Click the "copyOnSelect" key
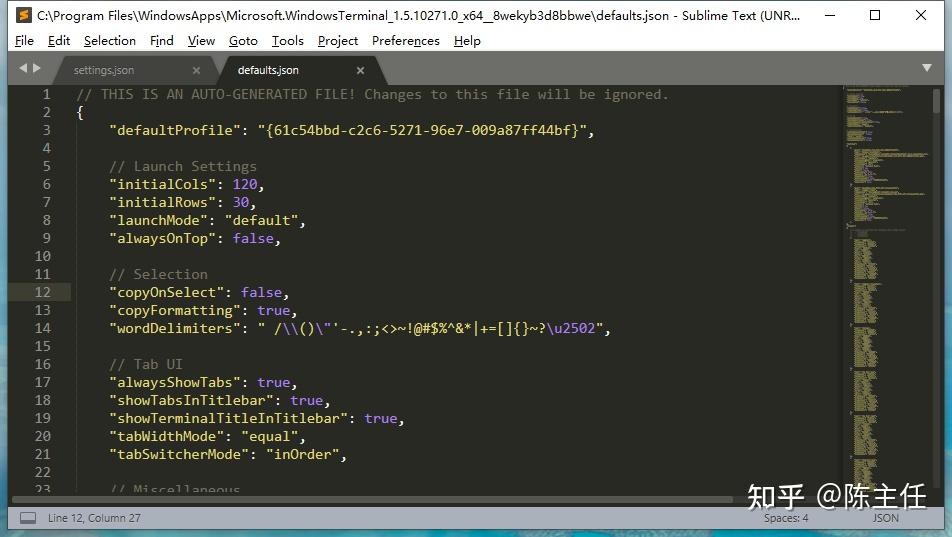This screenshot has height=537, width=952. pyautogui.click(x=166, y=292)
